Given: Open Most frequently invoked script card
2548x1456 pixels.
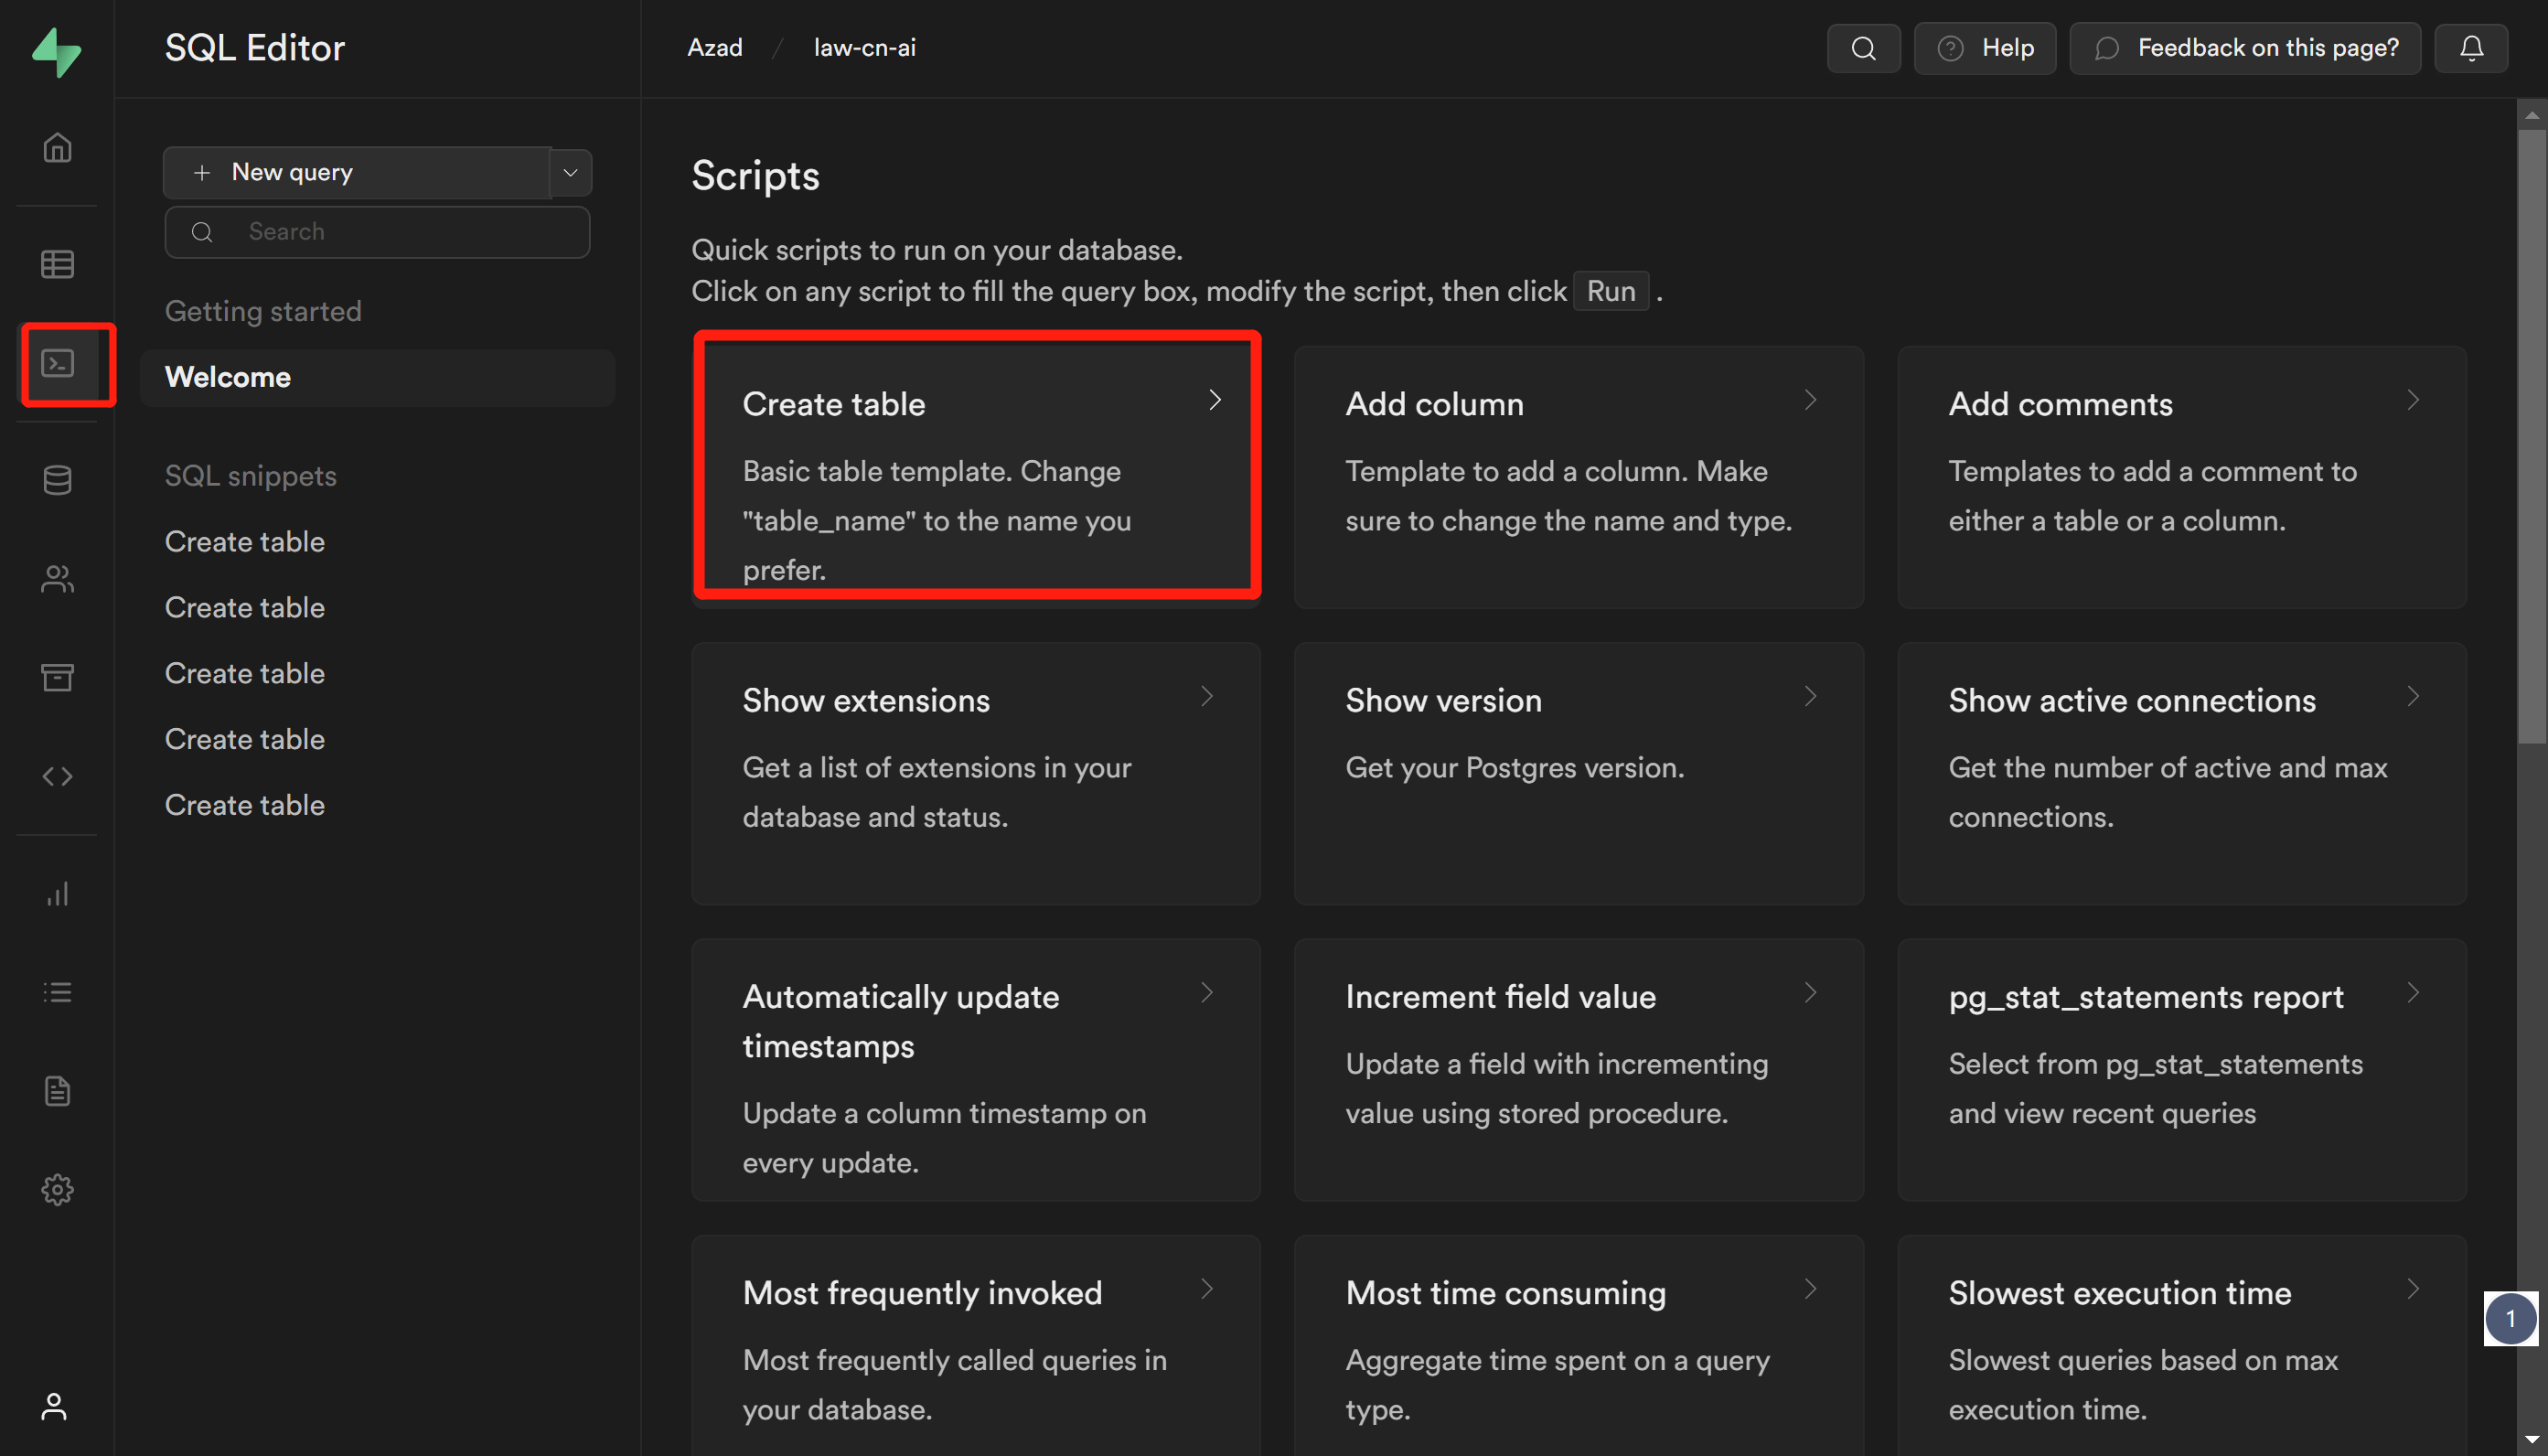Looking at the screenshot, I should click(976, 1345).
